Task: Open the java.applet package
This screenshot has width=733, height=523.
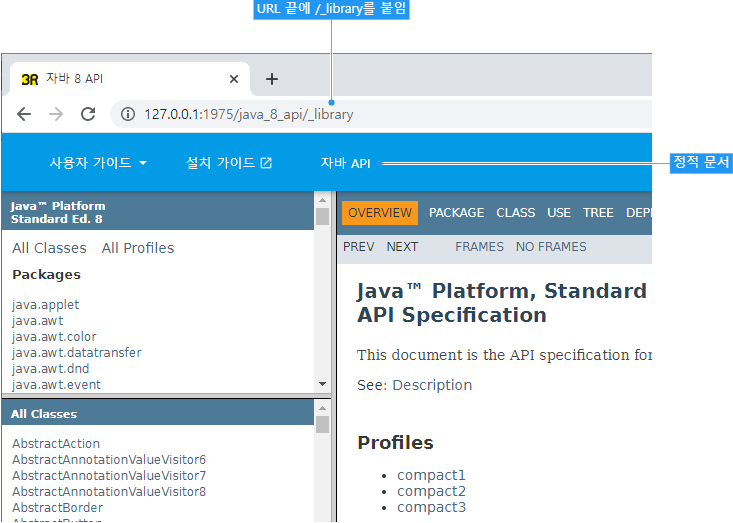Action: pyautogui.click(x=45, y=305)
